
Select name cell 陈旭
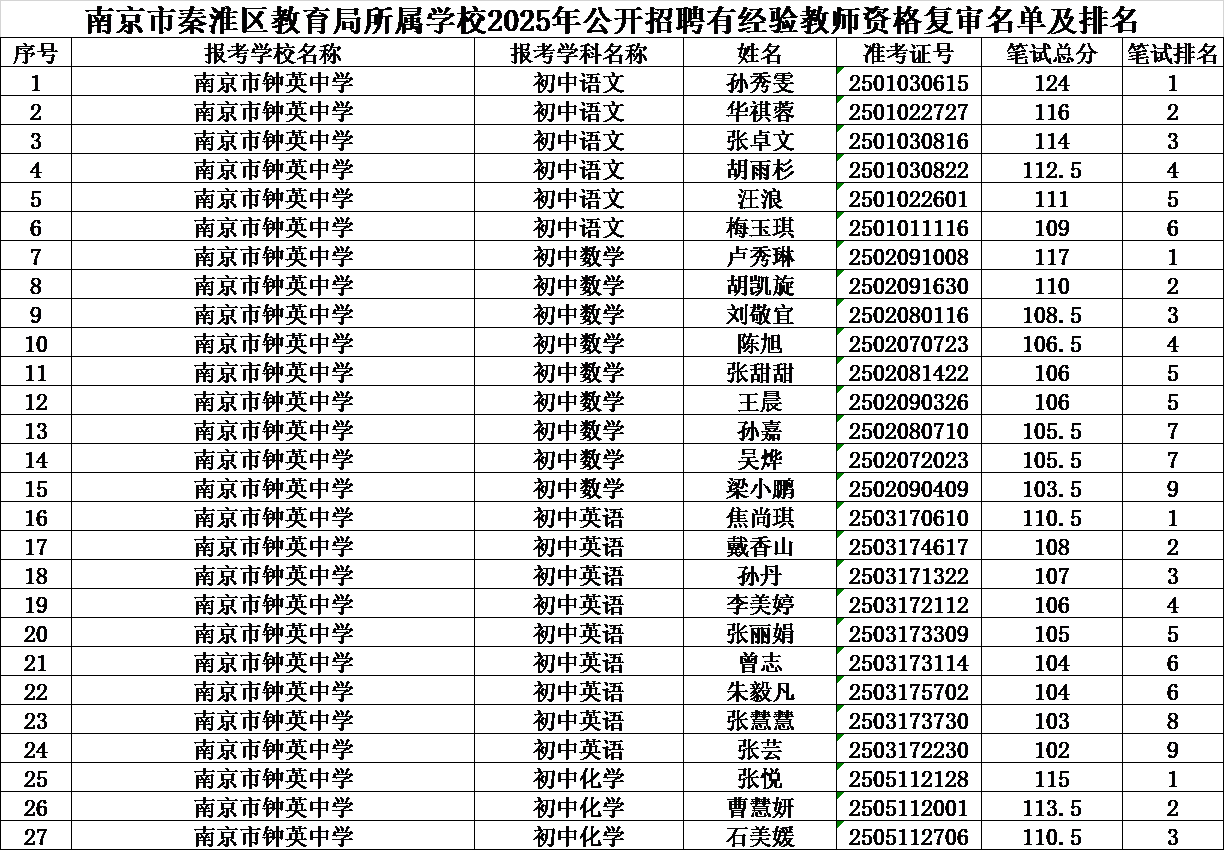759,344
